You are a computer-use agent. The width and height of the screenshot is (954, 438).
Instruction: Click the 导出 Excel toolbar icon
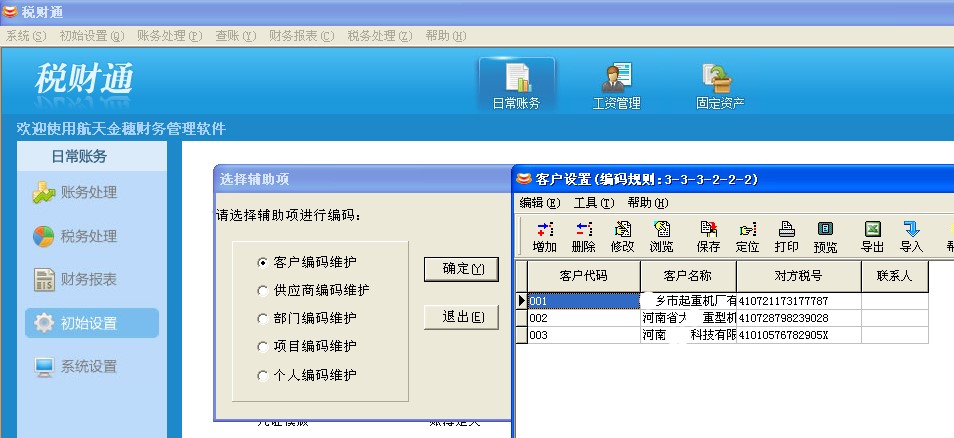click(872, 237)
